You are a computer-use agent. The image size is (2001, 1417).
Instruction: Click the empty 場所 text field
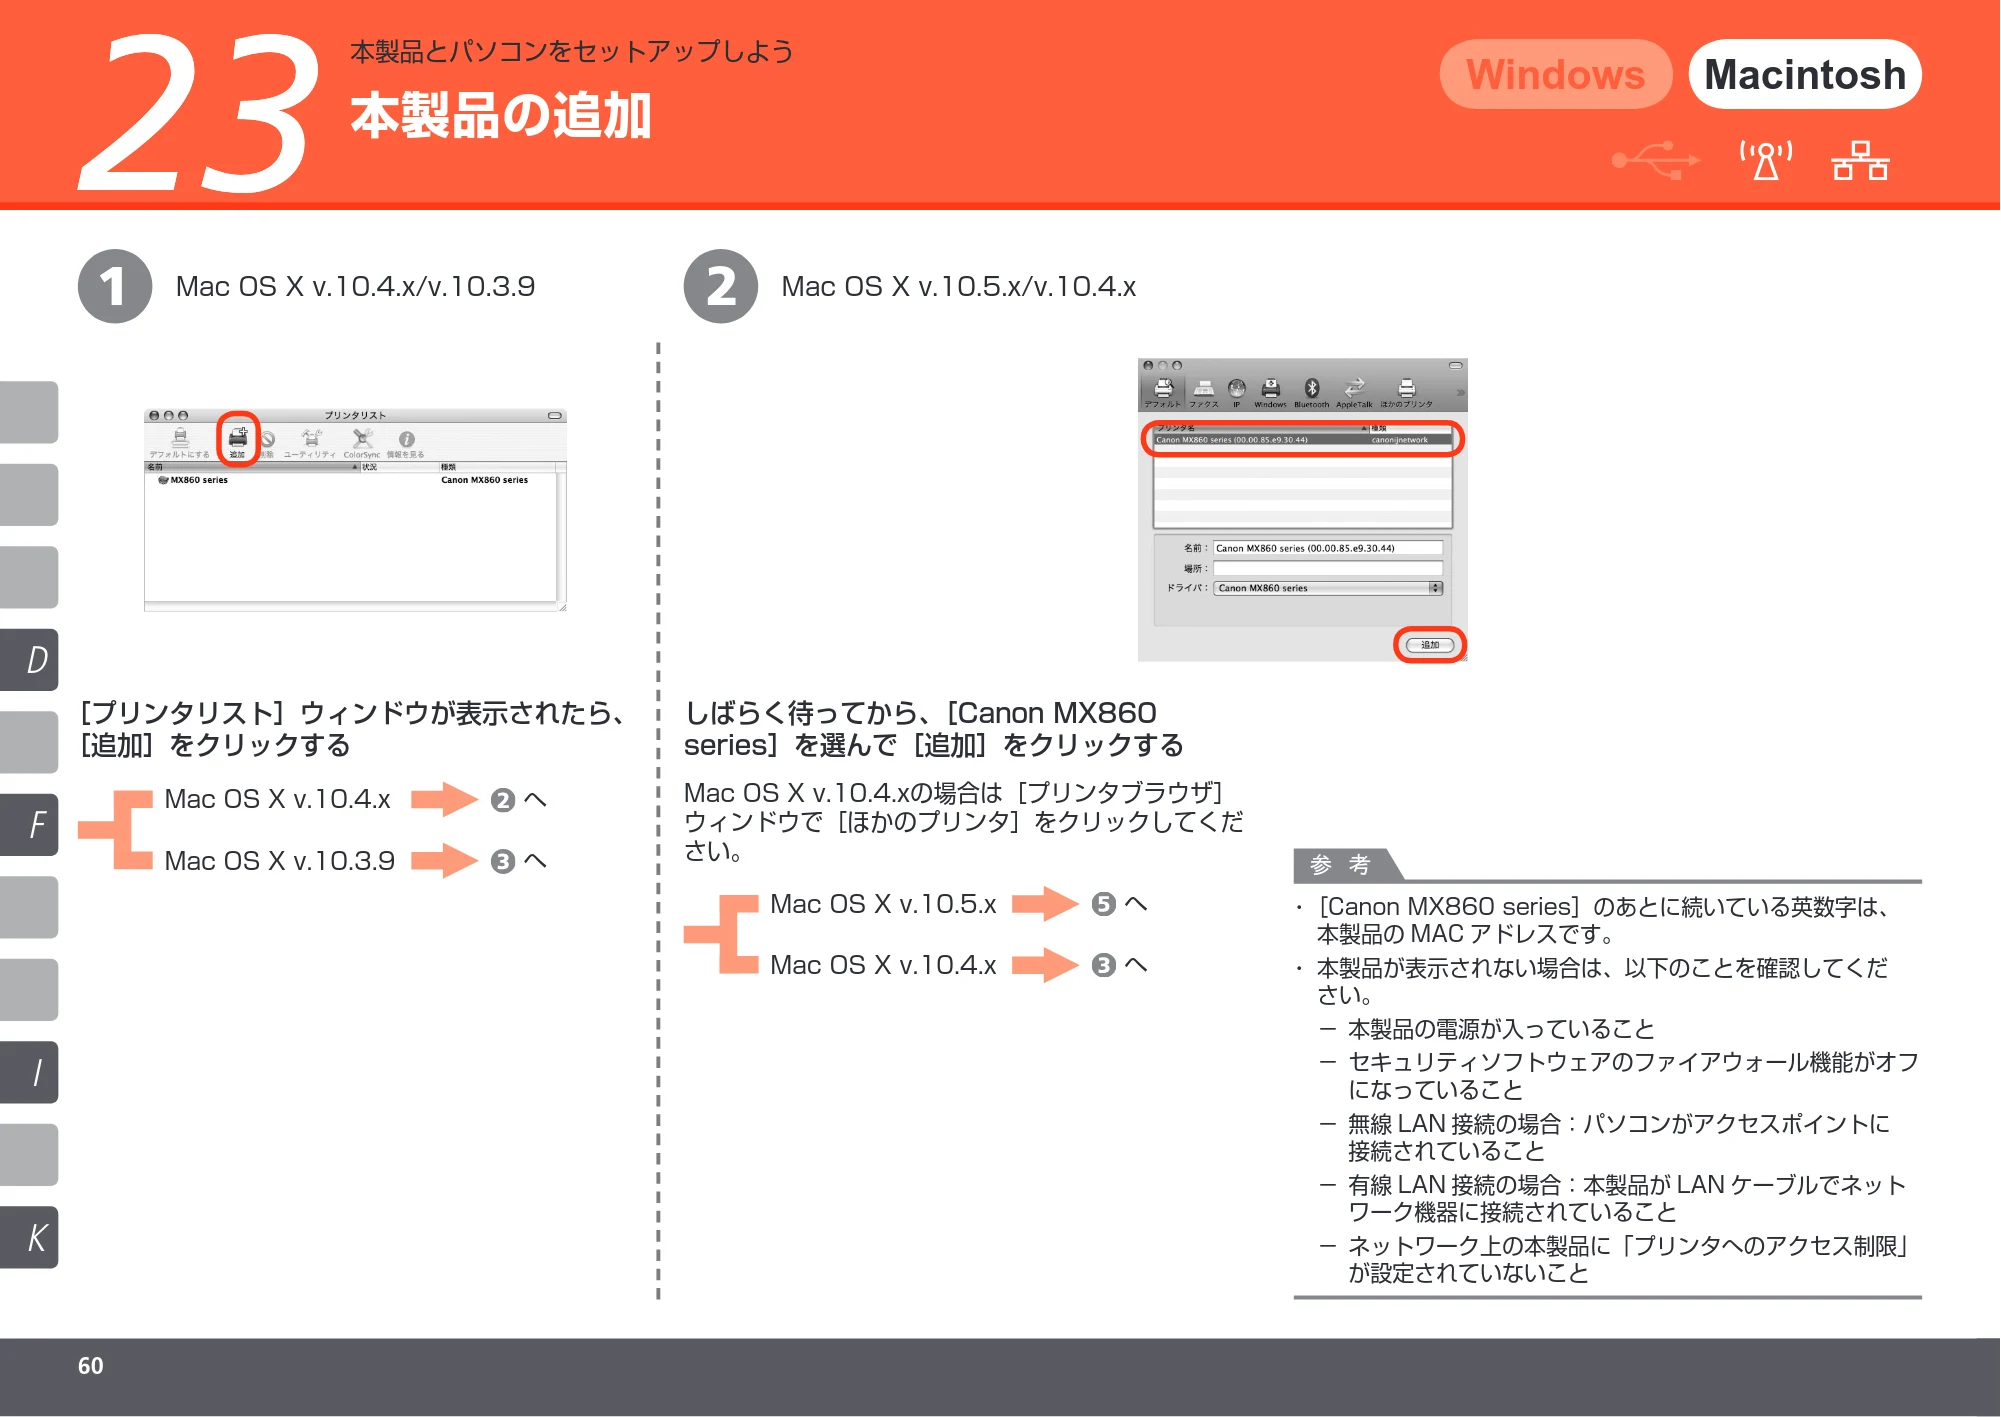1328,568
